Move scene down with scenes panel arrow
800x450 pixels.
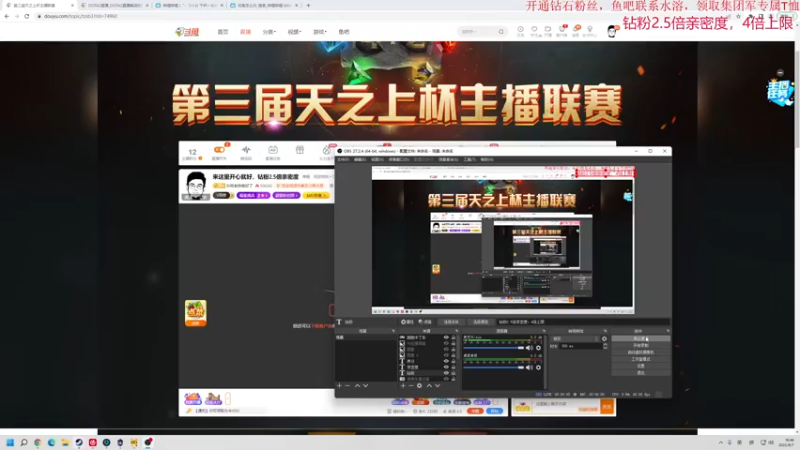coord(365,386)
